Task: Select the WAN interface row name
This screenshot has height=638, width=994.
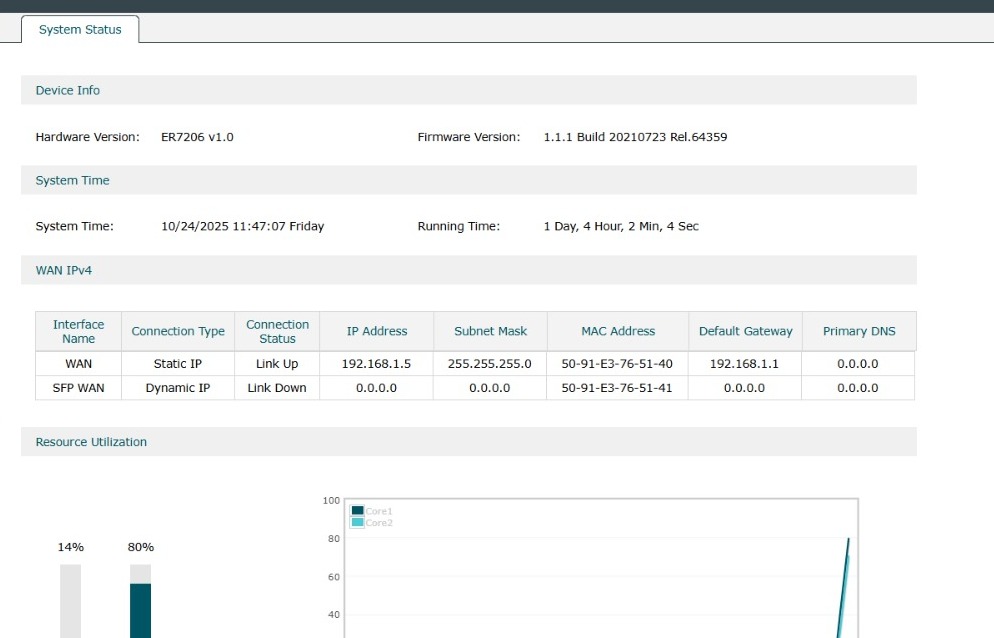Action: coord(78,364)
